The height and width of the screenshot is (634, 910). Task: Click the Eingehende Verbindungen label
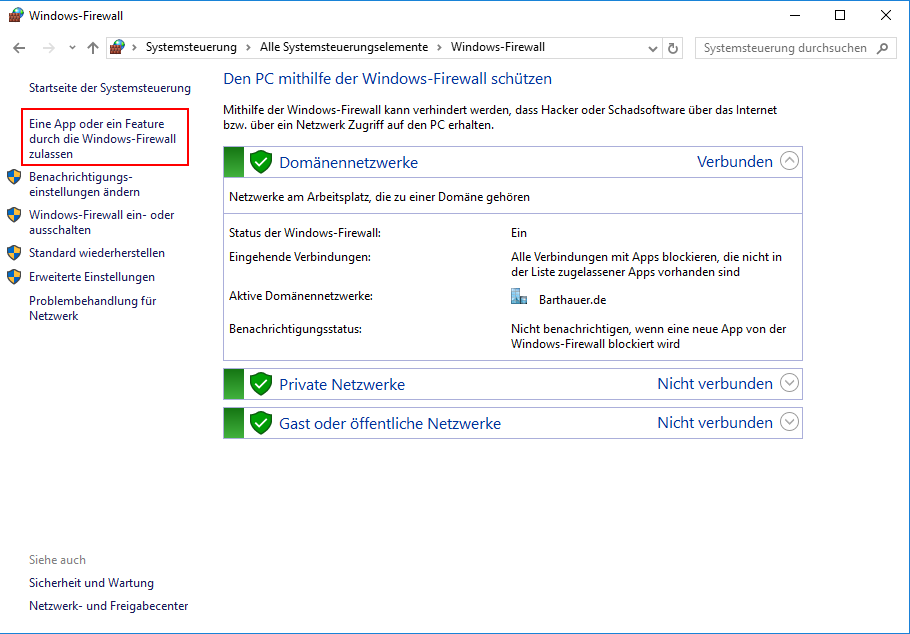pyautogui.click(x=299, y=257)
